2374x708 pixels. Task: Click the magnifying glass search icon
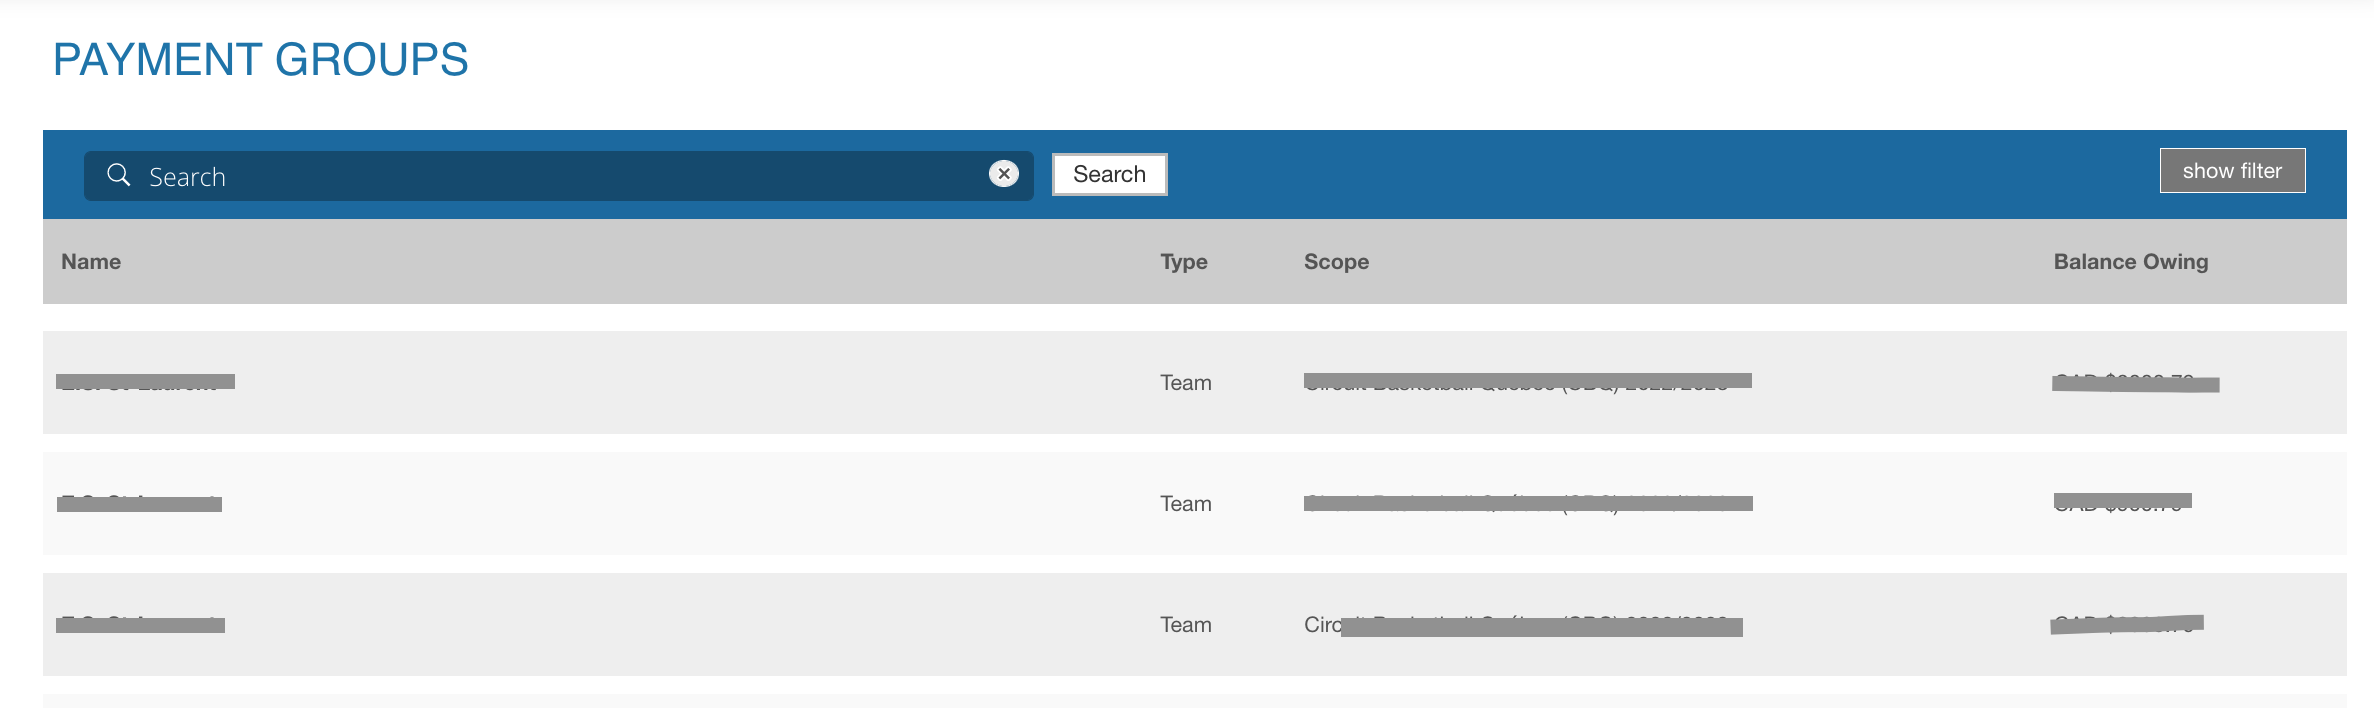click(118, 175)
